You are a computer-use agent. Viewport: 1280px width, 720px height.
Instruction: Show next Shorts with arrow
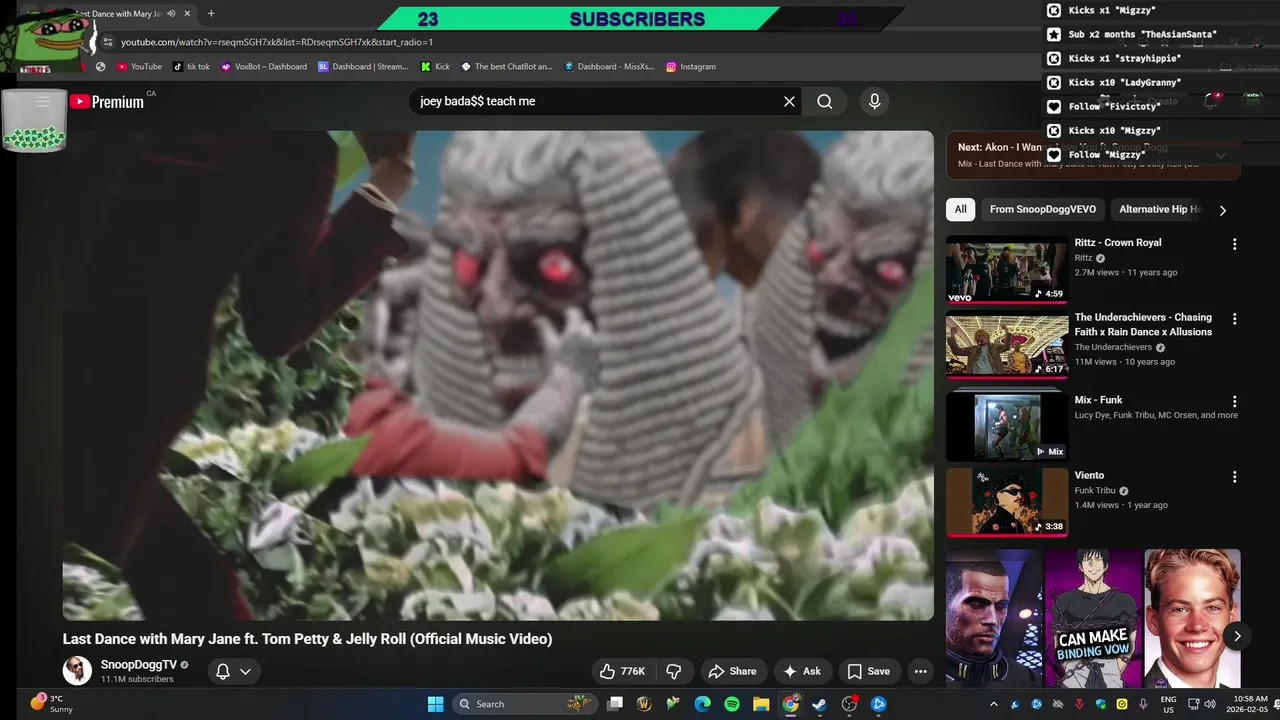point(1237,636)
